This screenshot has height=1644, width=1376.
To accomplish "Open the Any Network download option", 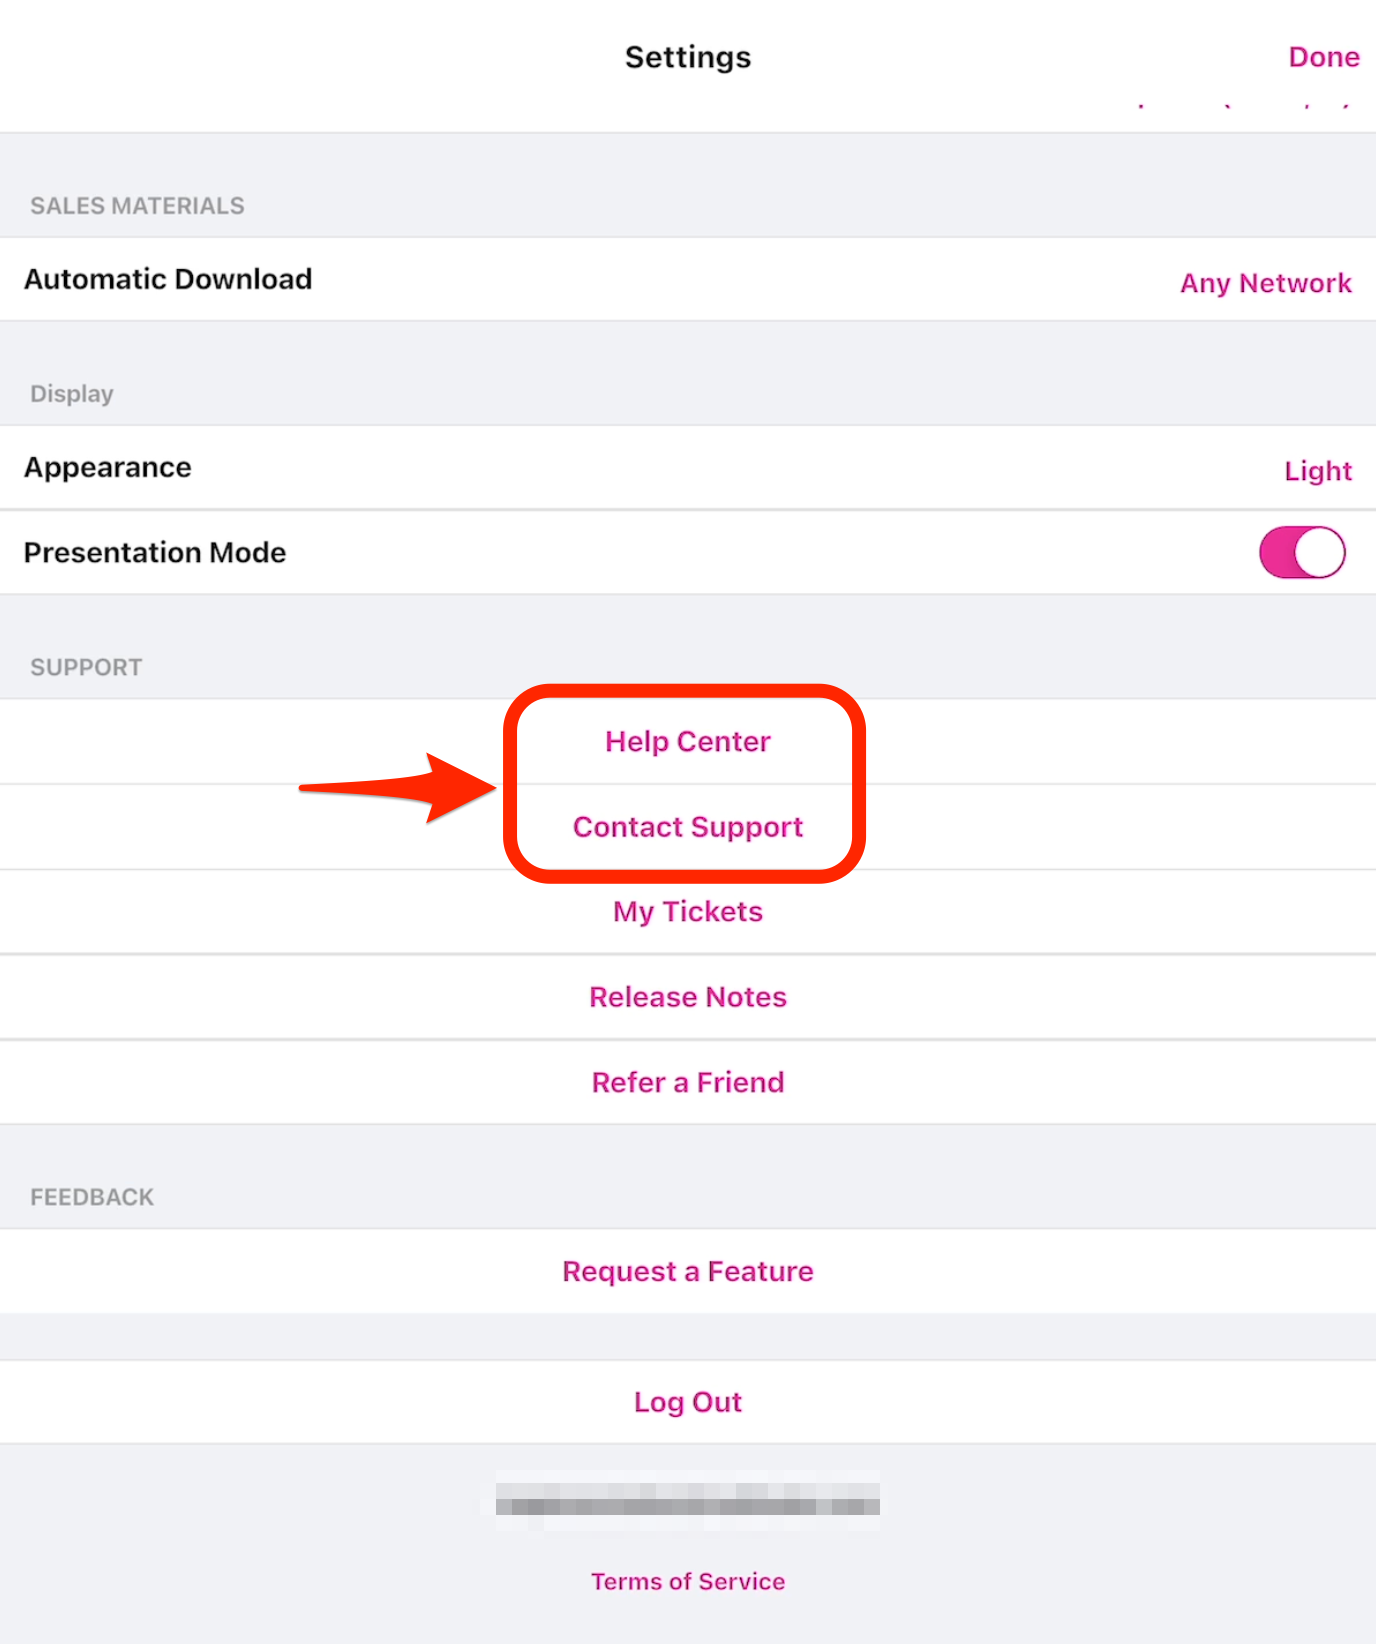I will (1265, 283).
